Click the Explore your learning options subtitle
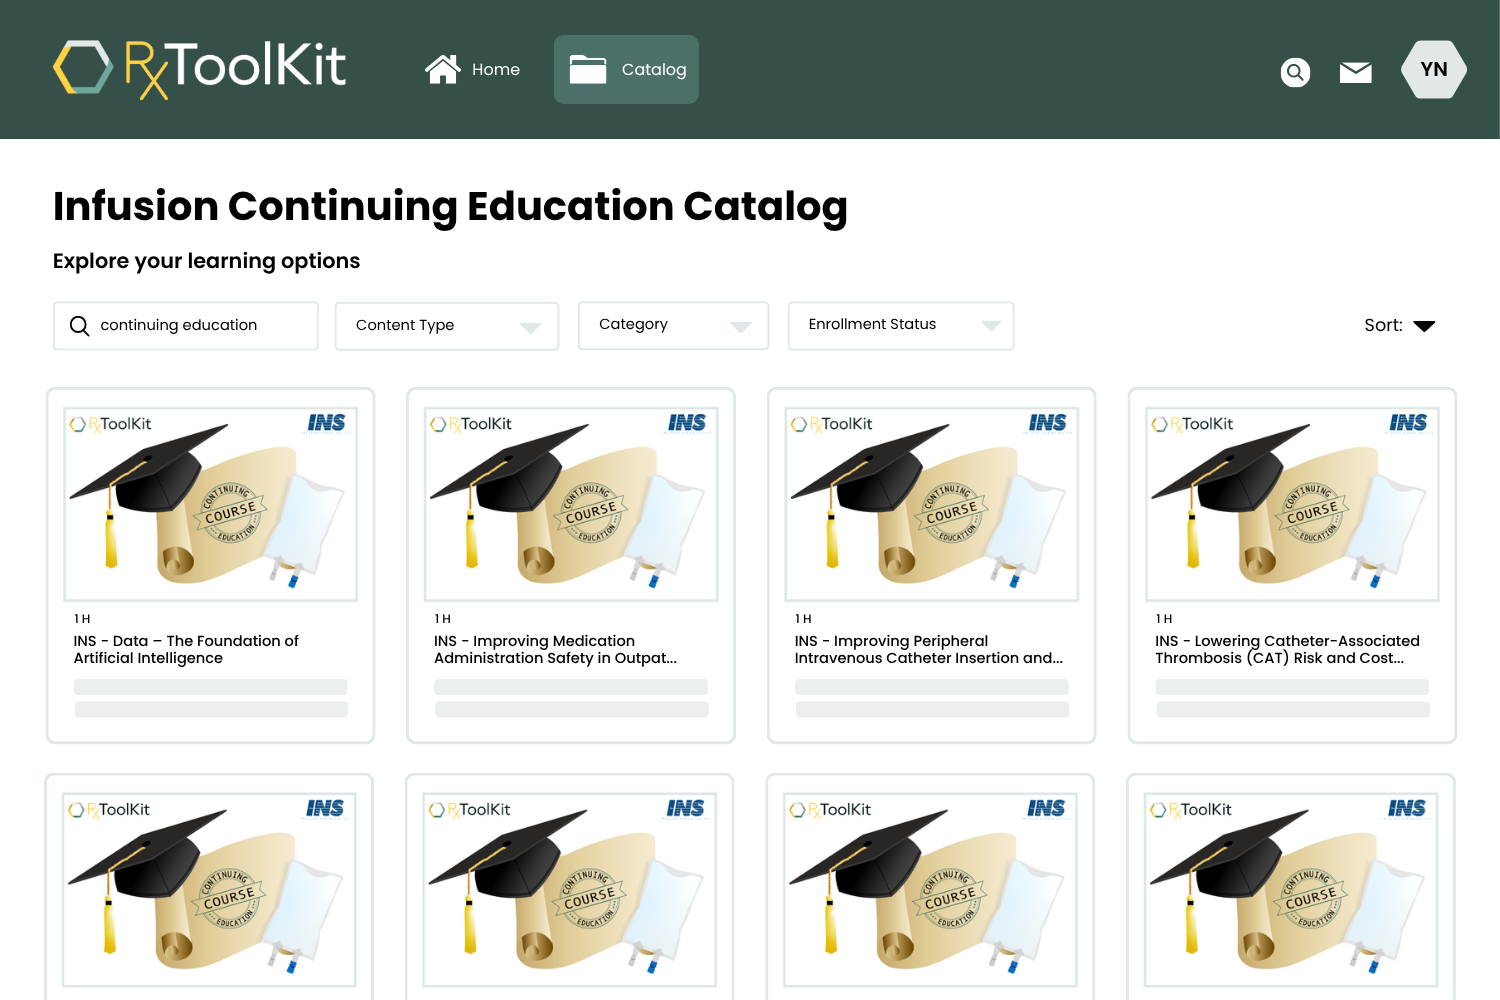The height and width of the screenshot is (1000, 1500). (x=206, y=261)
